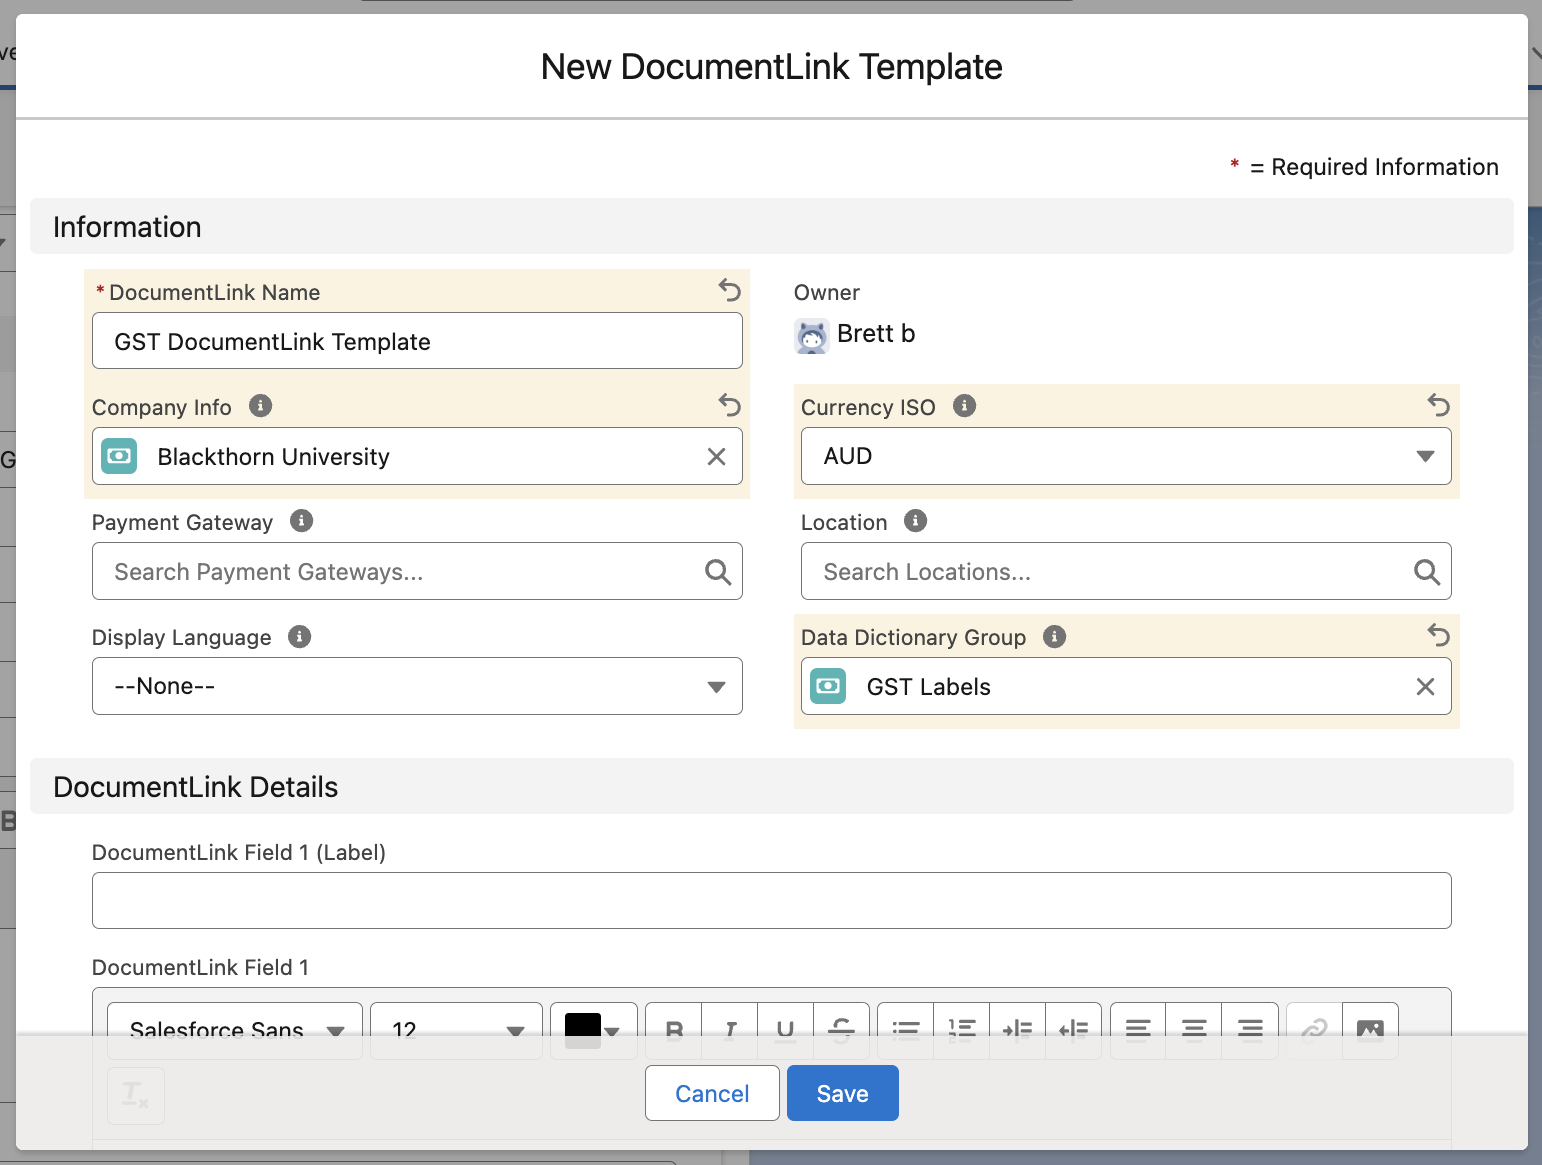Click the DocumentLink Details section header

coord(771,786)
